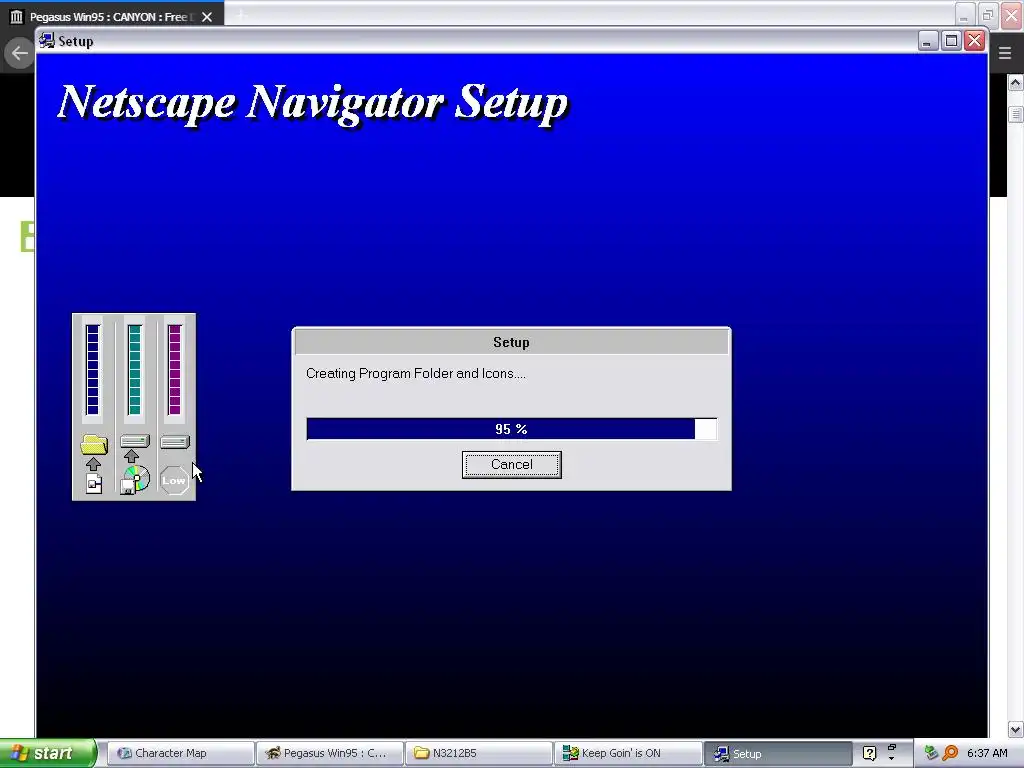The height and width of the screenshot is (768, 1024).
Task: Click the 95 % progress bar
Action: 511,429
